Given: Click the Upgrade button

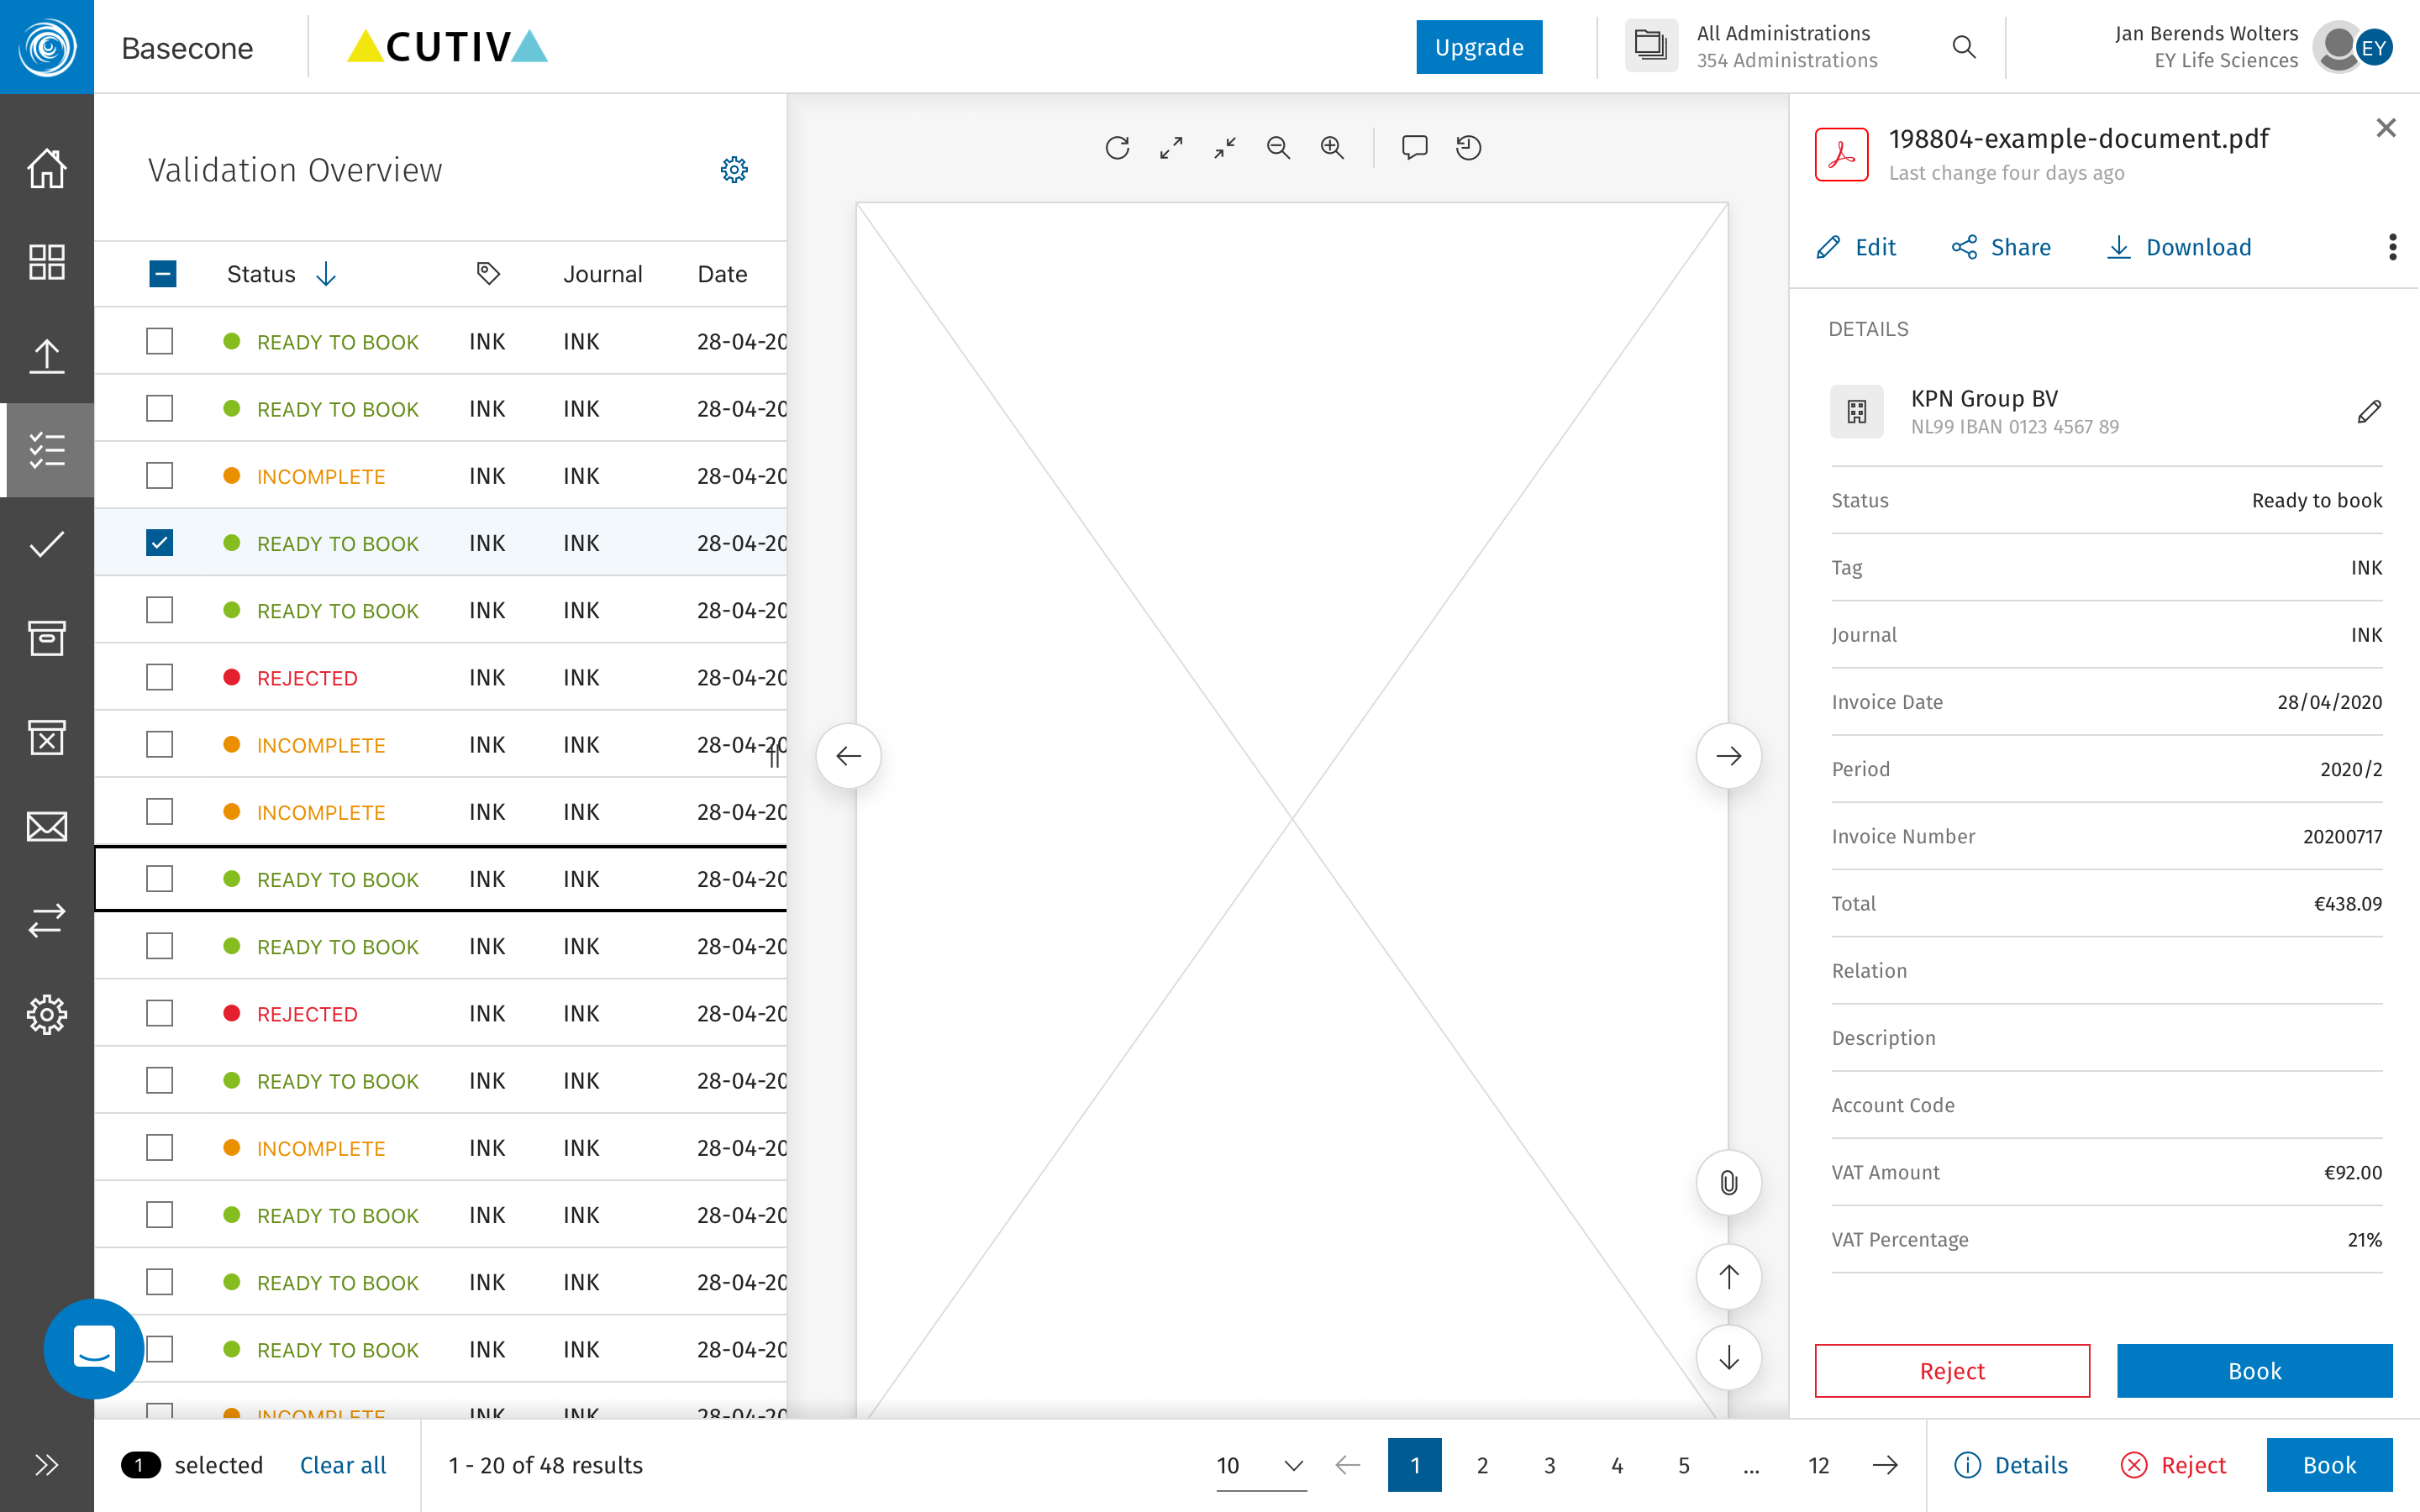Looking at the screenshot, I should coord(1479,47).
